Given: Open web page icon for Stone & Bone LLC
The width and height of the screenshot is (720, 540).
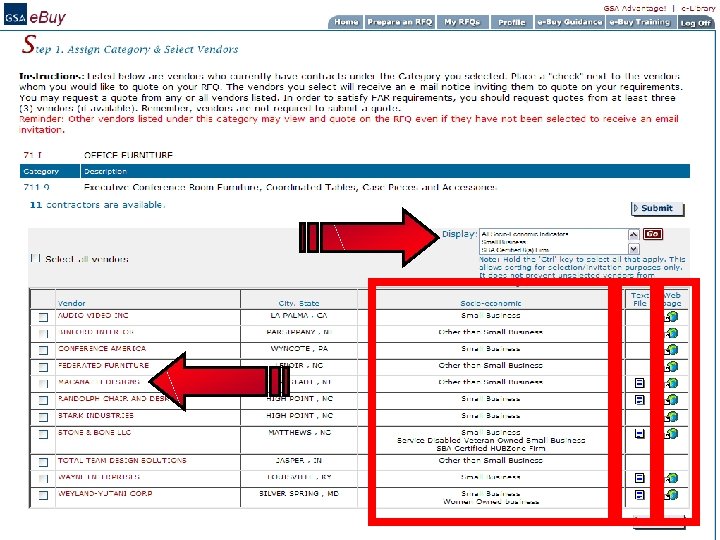Looking at the screenshot, I should [671, 433].
